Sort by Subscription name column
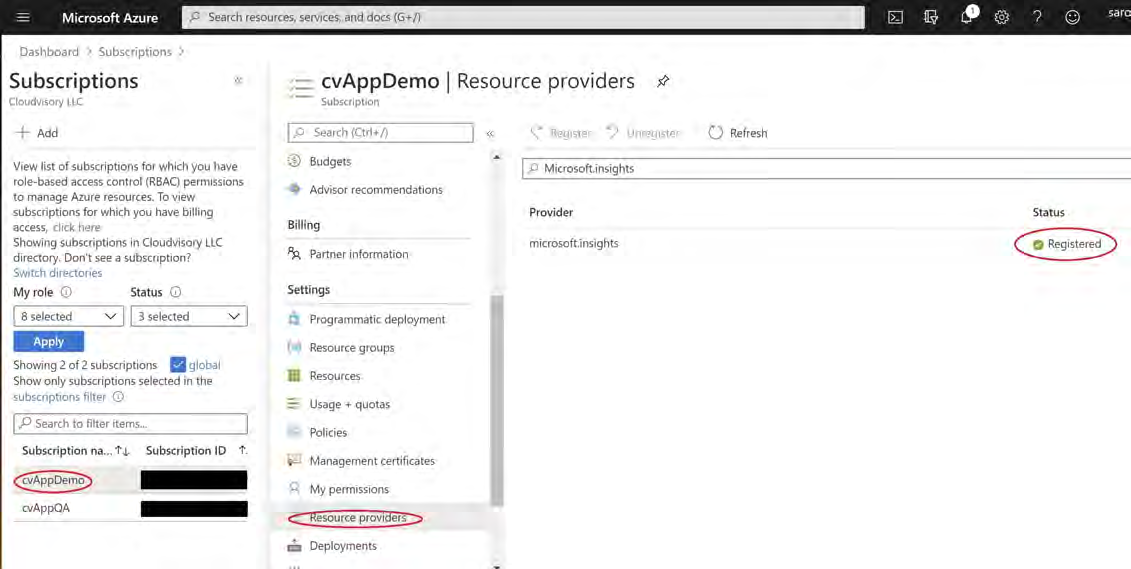This screenshot has height=569, width=1131. coord(75,451)
